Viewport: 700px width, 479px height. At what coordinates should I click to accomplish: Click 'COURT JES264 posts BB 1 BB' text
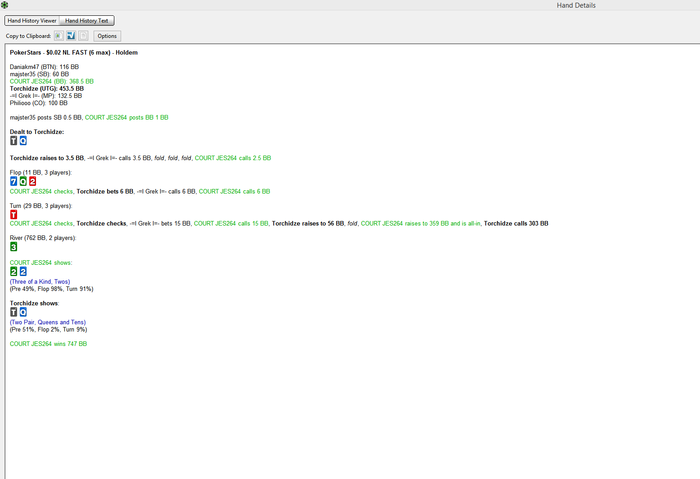click(127, 117)
